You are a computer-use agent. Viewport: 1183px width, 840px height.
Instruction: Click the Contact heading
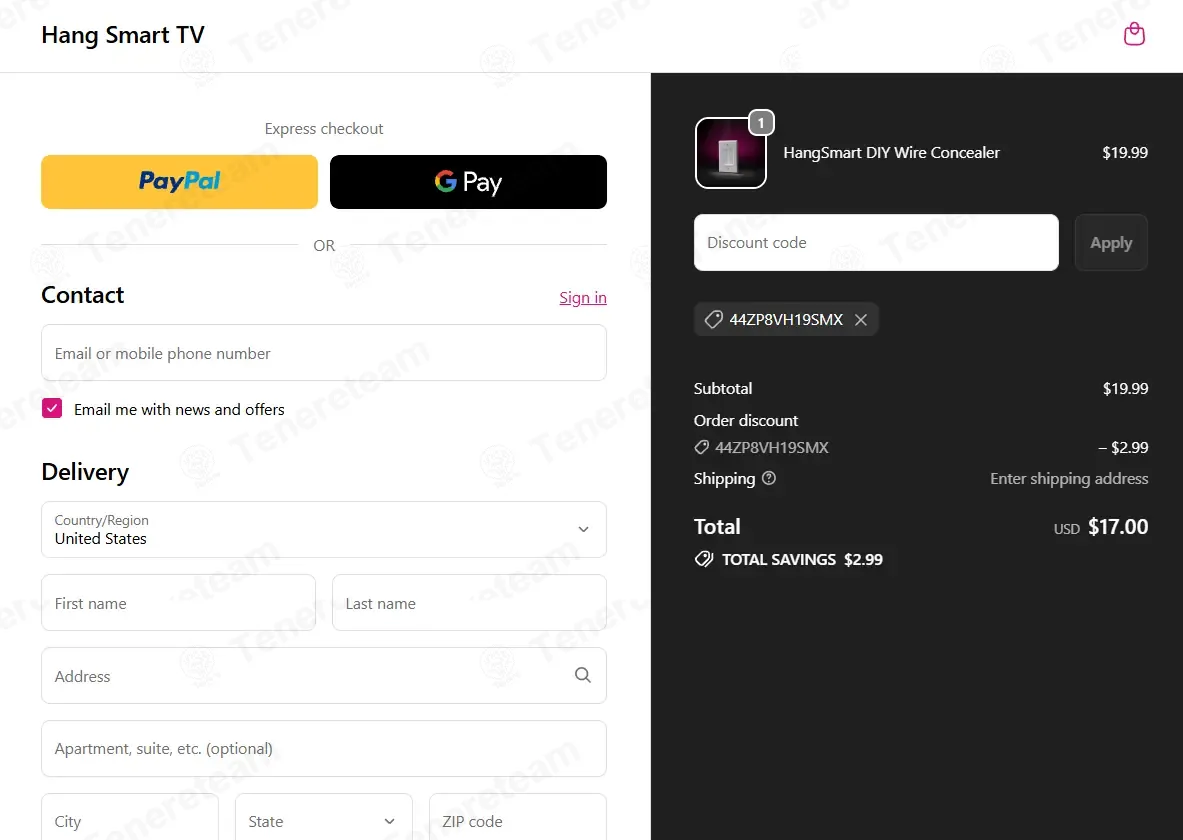82,295
